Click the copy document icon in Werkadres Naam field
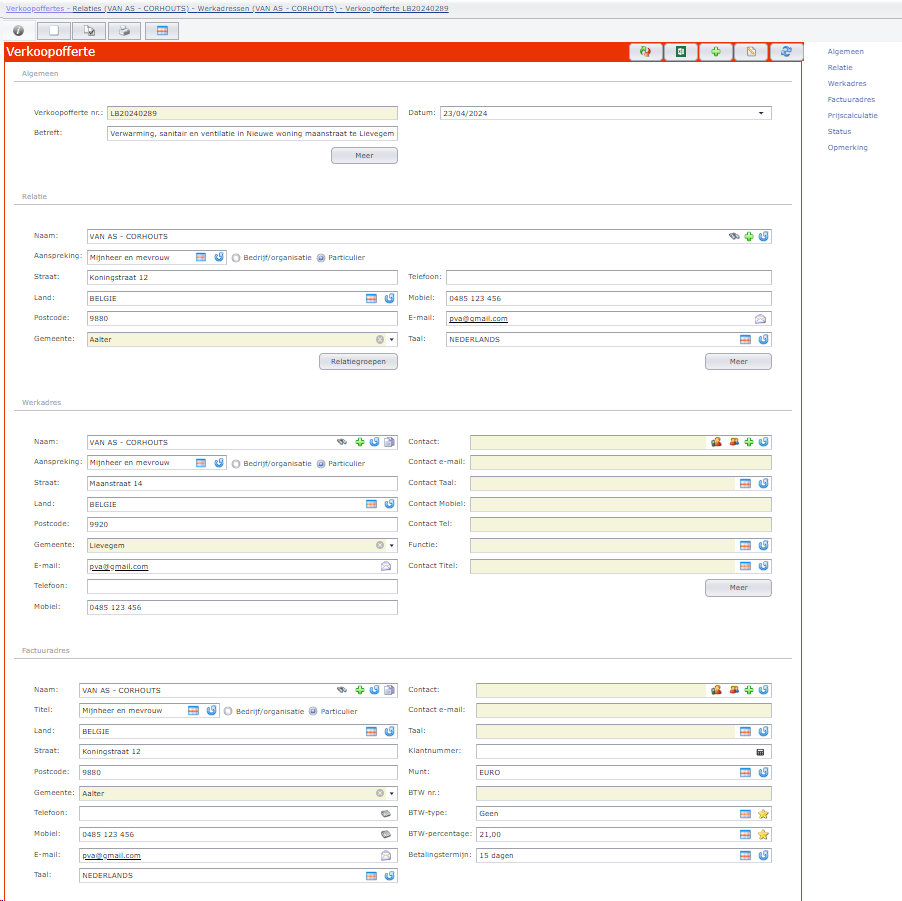902x901 pixels. click(389, 442)
